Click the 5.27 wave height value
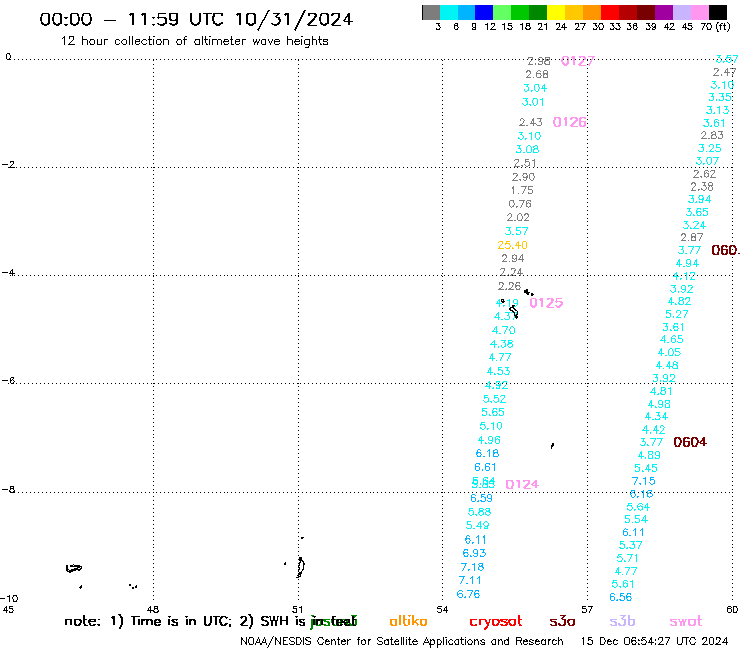The width and height of the screenshot is (740, 650). pyautogui.click(x=677, y=314)
